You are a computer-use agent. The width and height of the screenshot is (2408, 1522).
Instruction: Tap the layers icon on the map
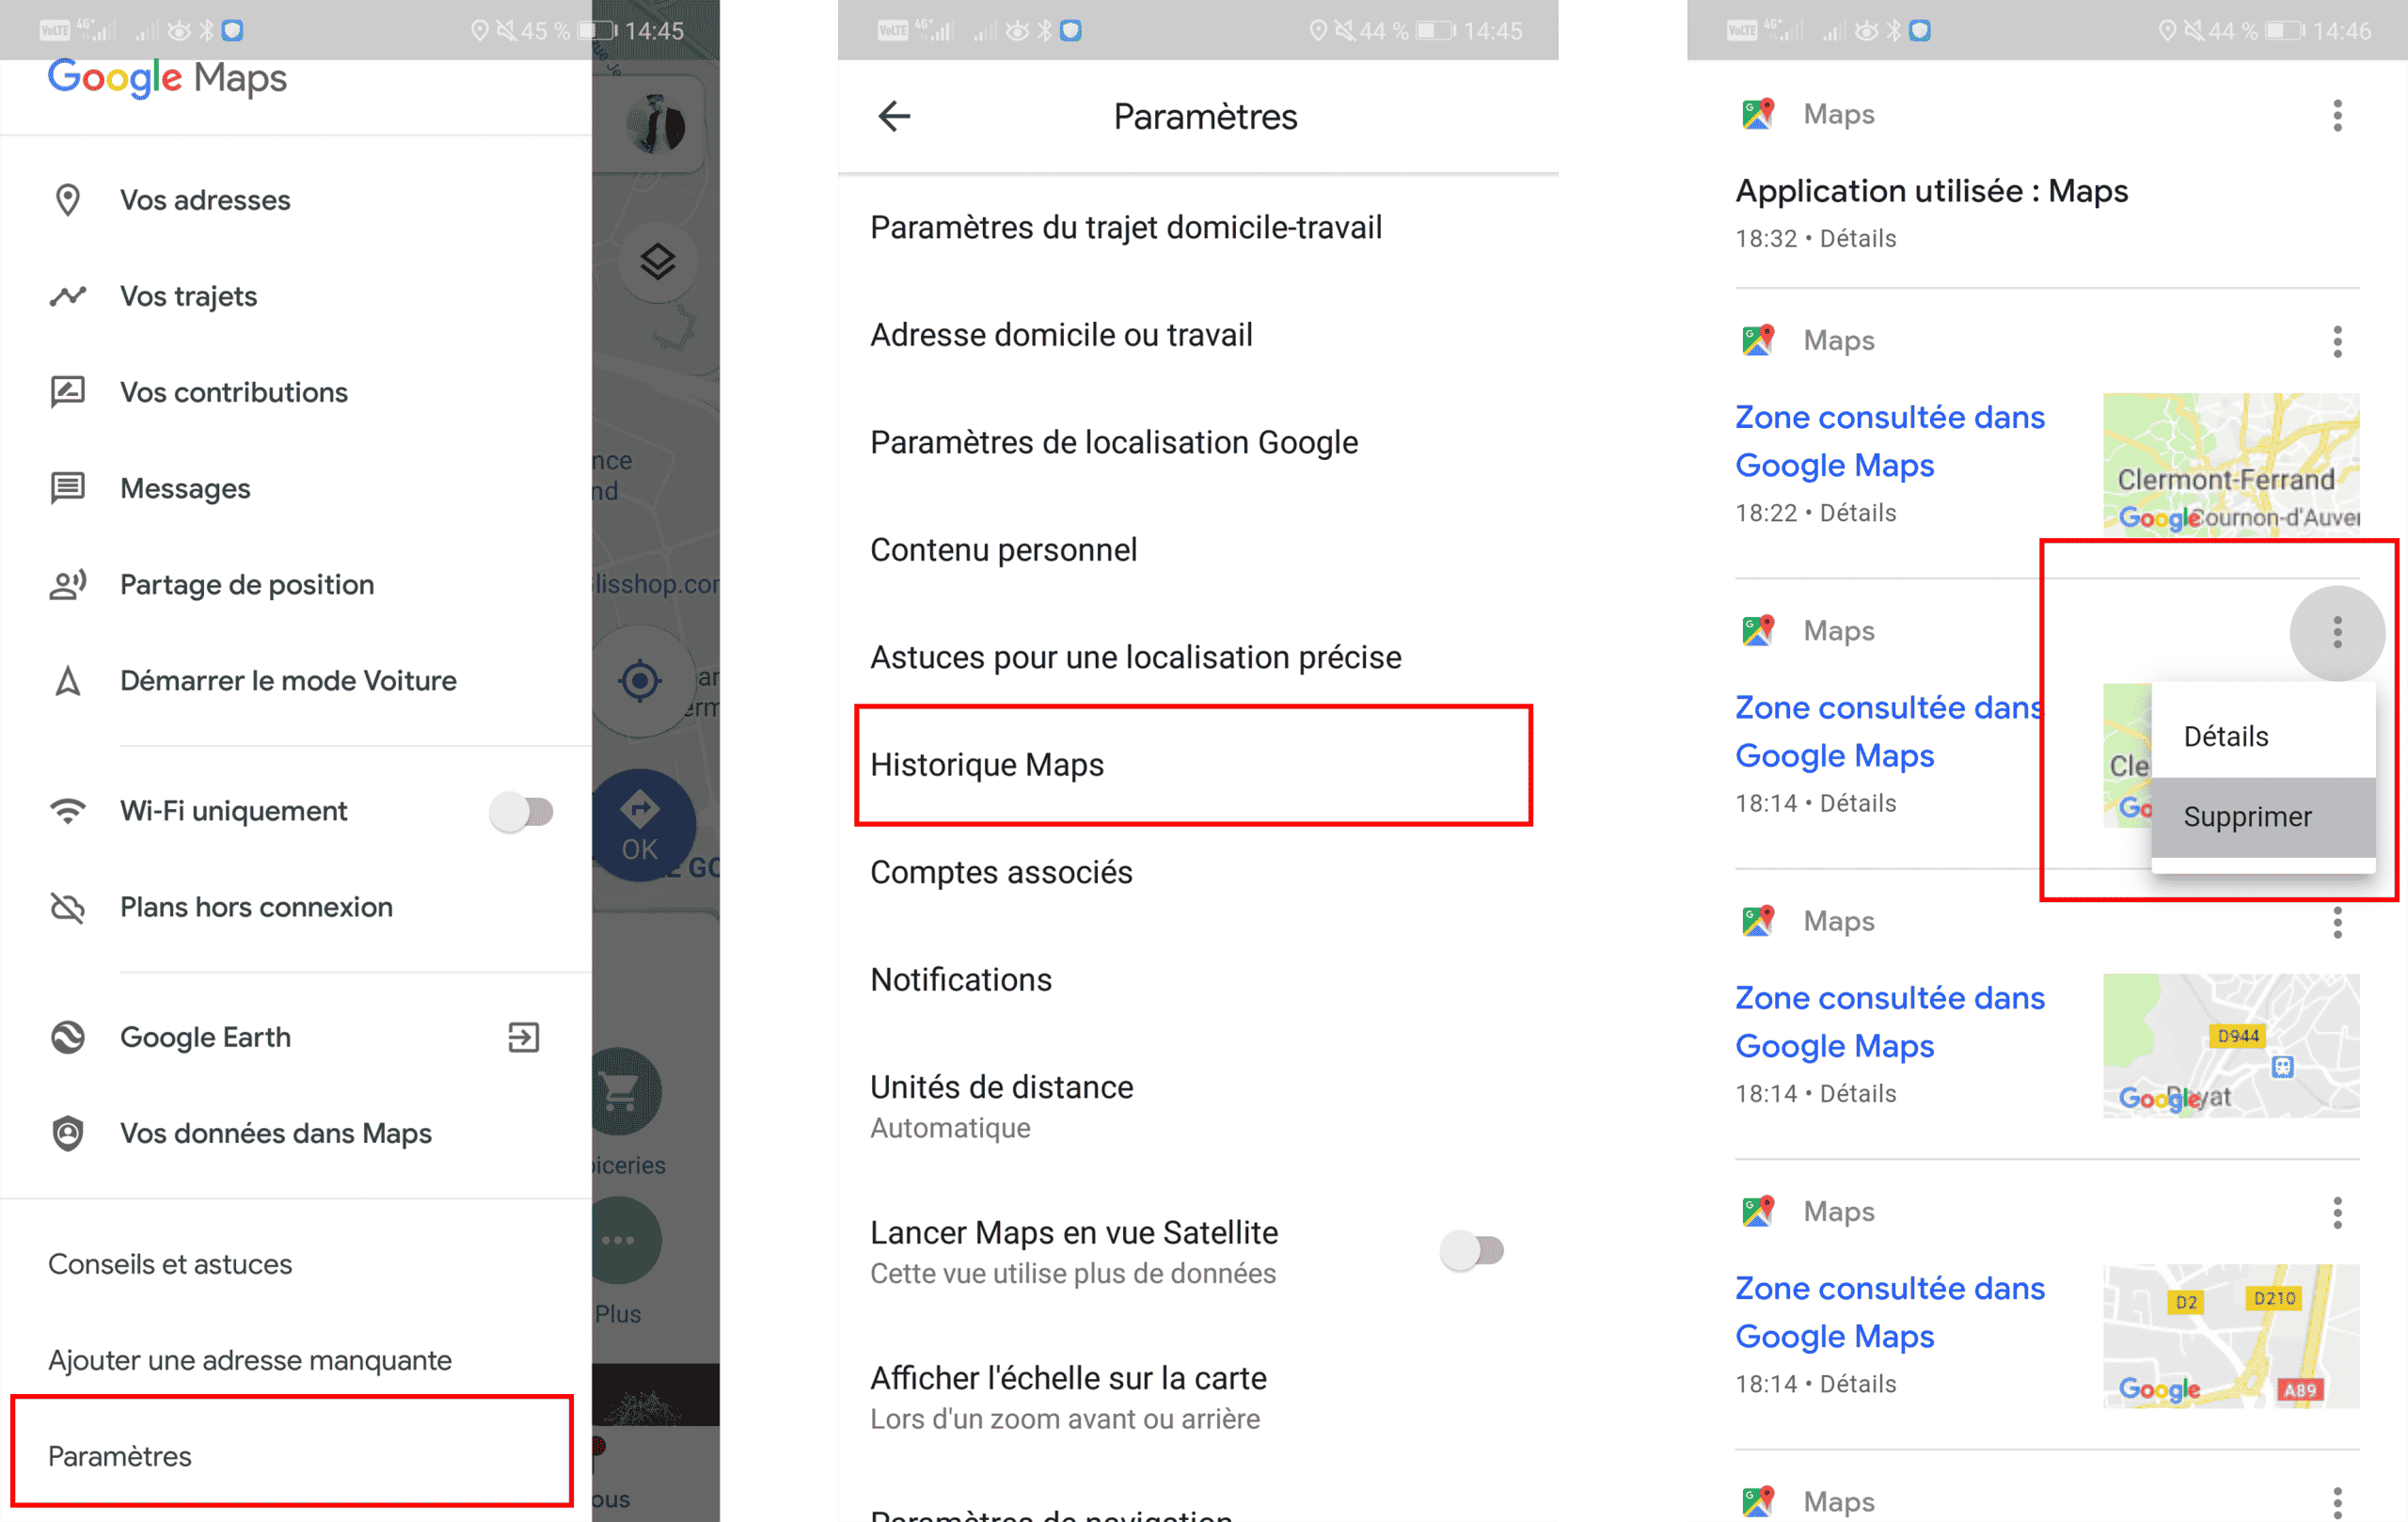657,261
